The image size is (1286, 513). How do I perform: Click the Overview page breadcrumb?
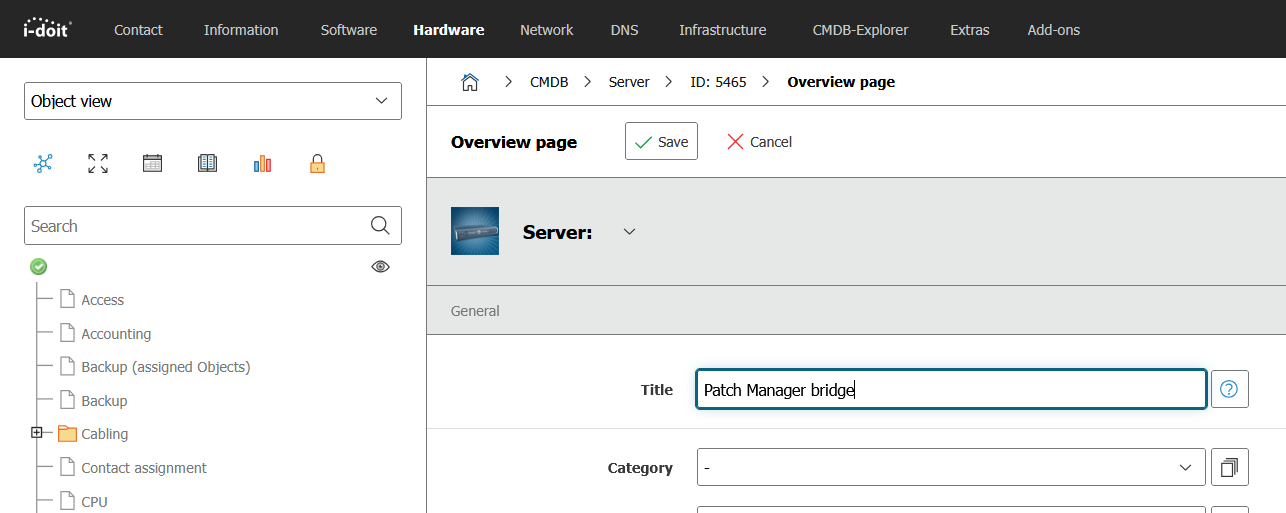[x=841, y=82]
